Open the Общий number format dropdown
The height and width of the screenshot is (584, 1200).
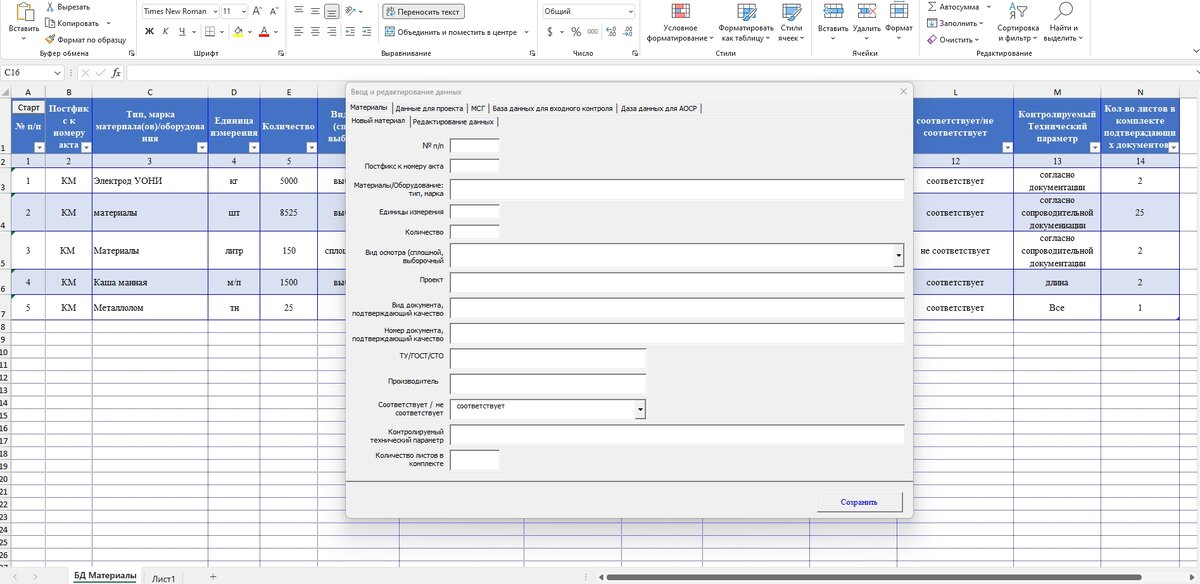(630, 11)
